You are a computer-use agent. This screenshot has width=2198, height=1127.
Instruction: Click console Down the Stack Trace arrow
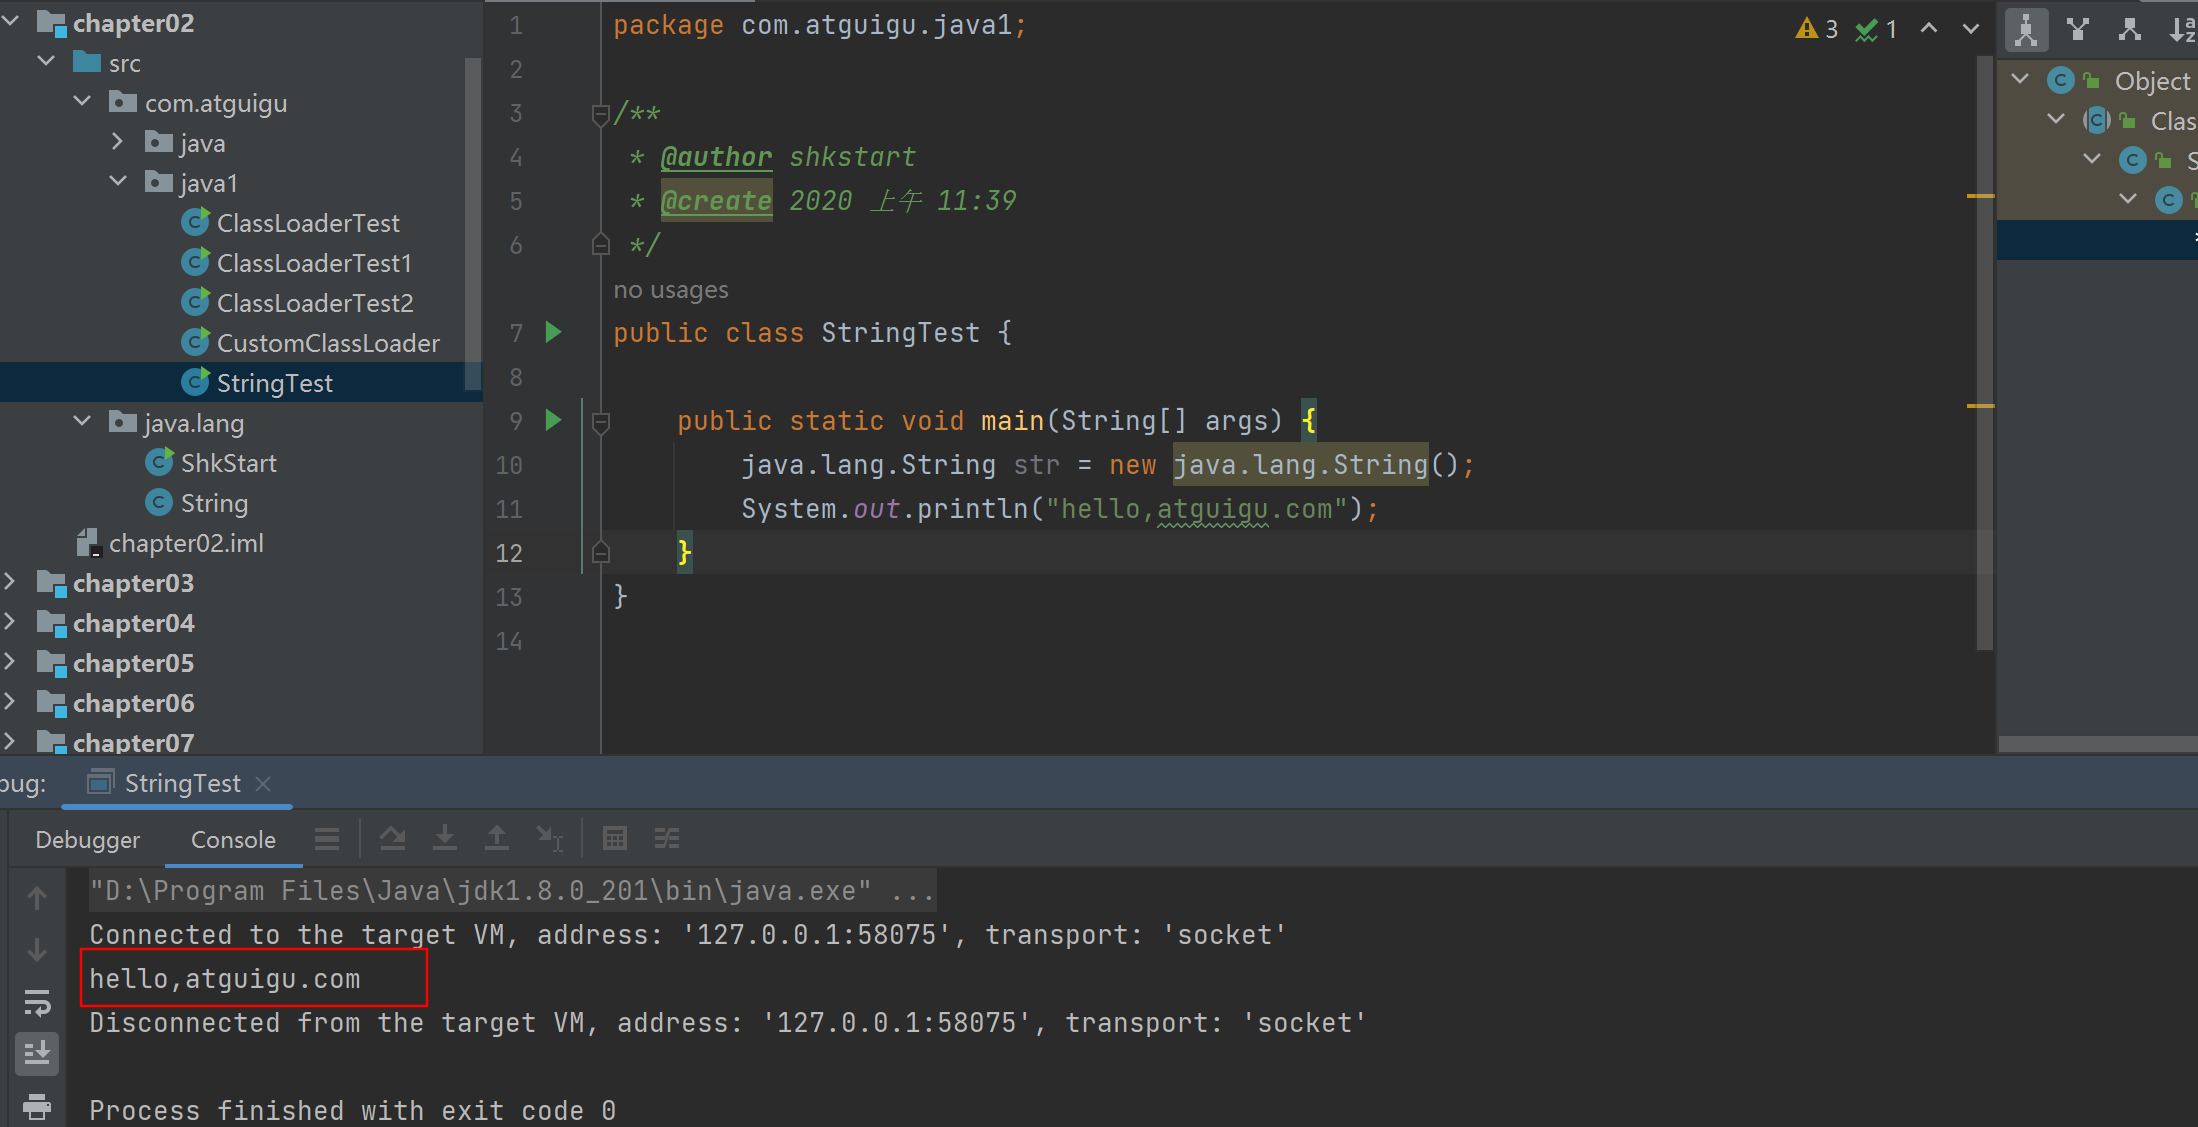(37, 950)
